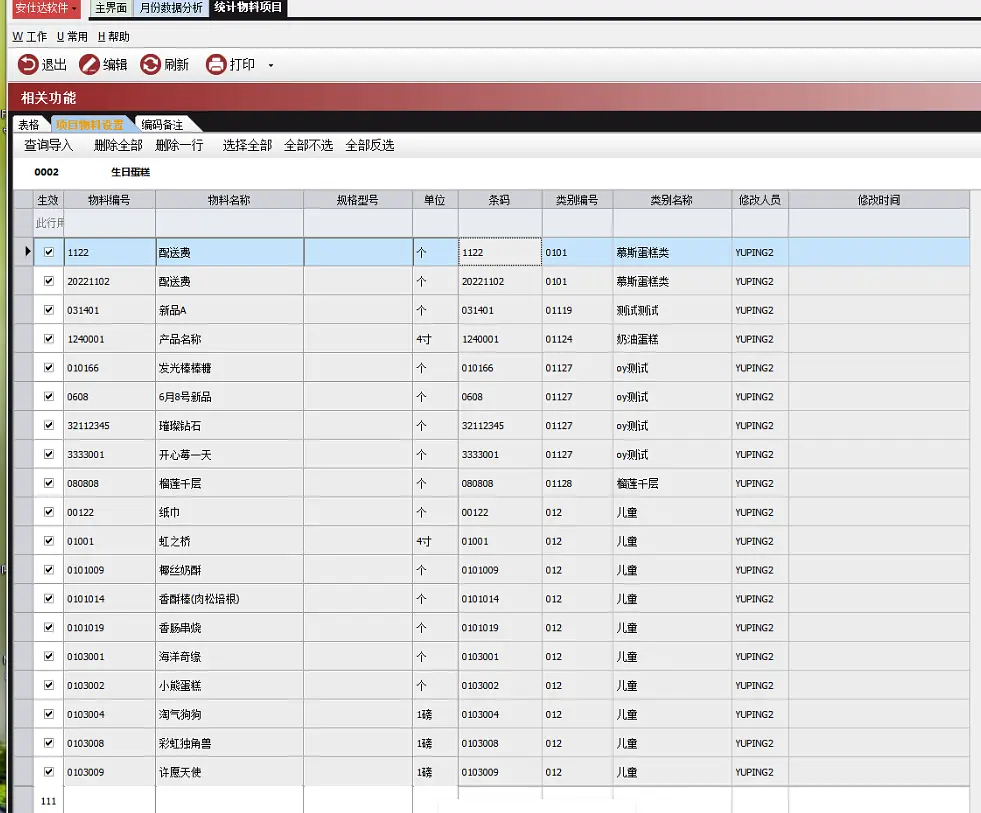Switch to the 编码备注 tab
The height and width of the screenshot is (813, 981).
(x=162, y=125)
